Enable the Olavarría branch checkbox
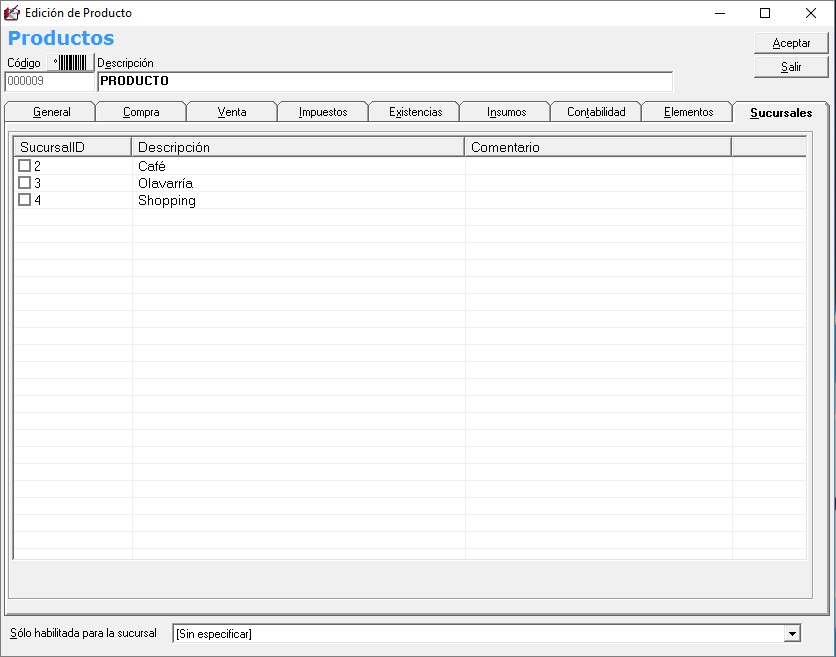 (x=25, y=183)
